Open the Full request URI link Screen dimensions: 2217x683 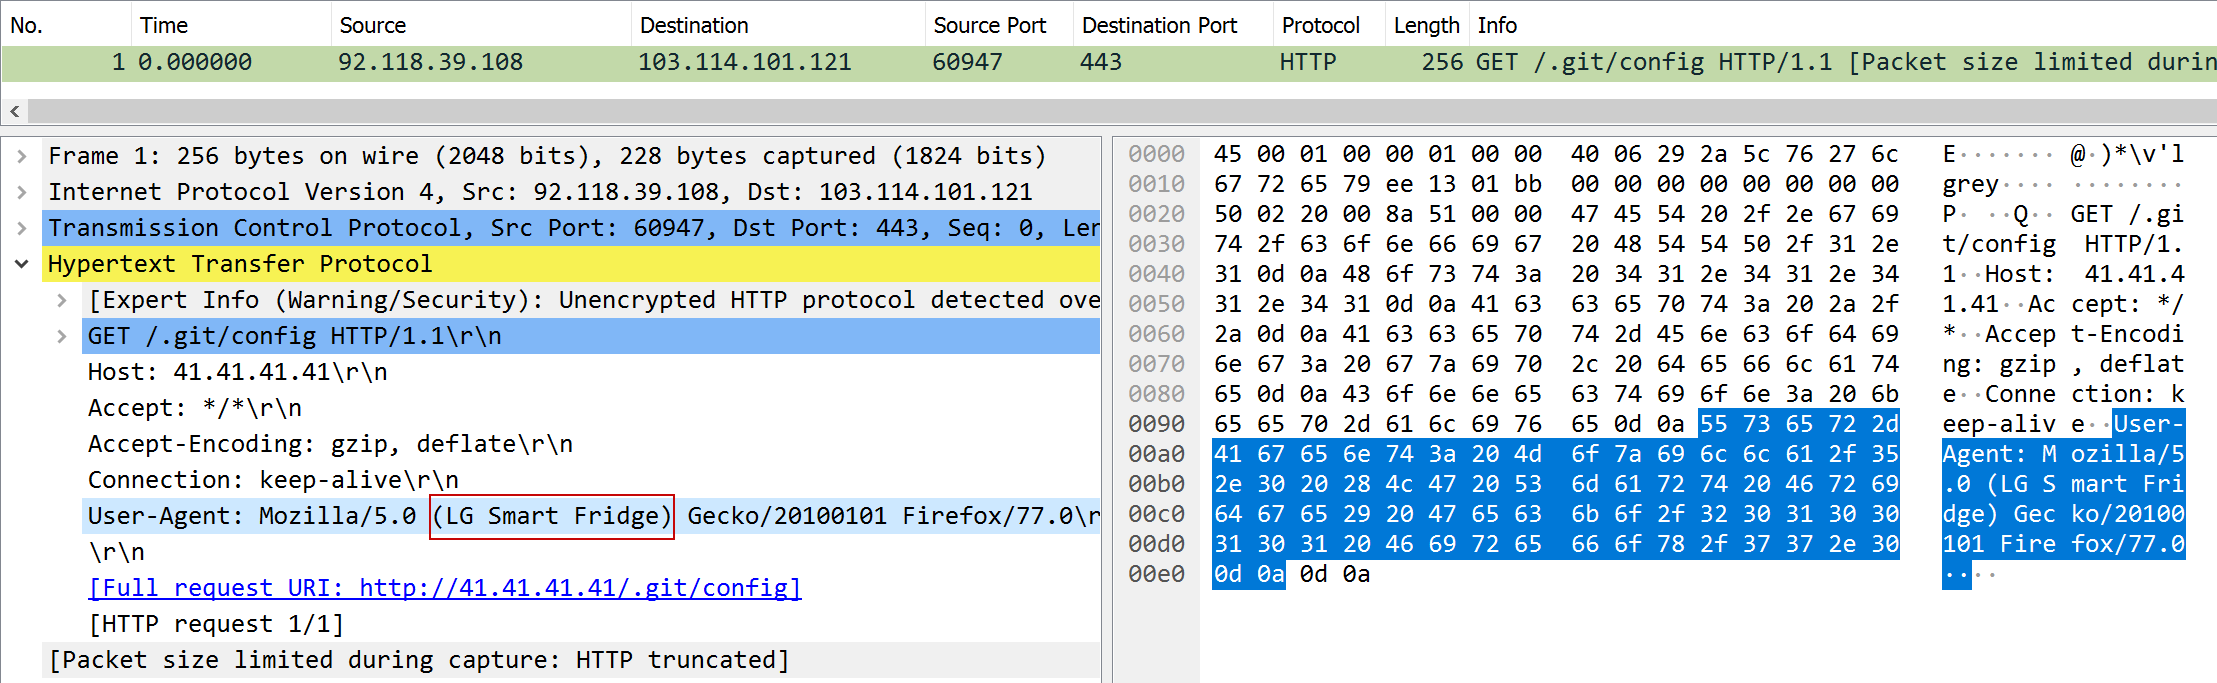(x=444, y=588)
